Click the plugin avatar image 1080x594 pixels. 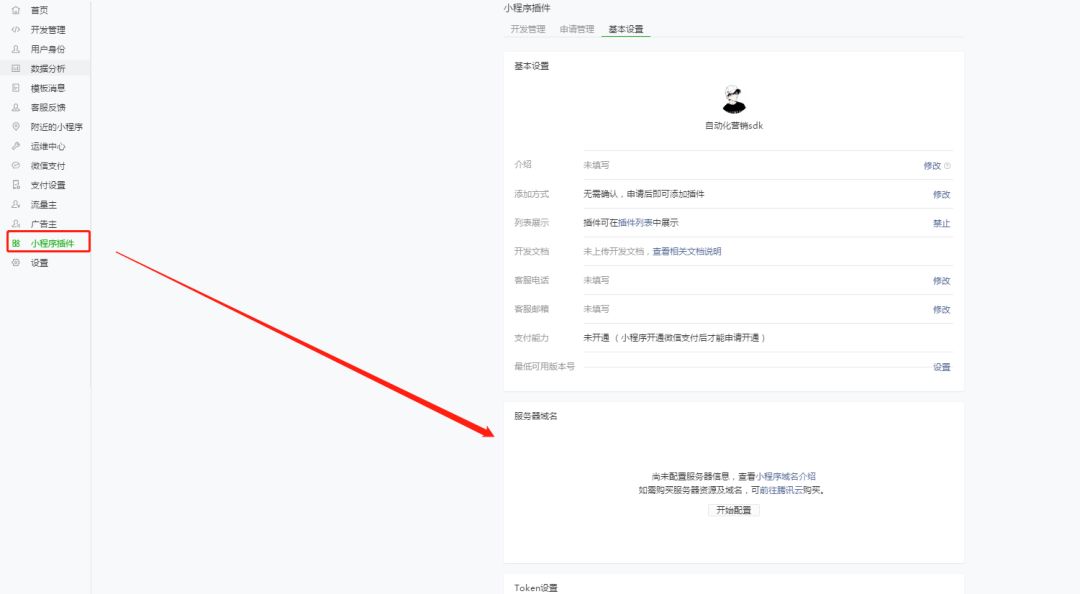point(734,100)
